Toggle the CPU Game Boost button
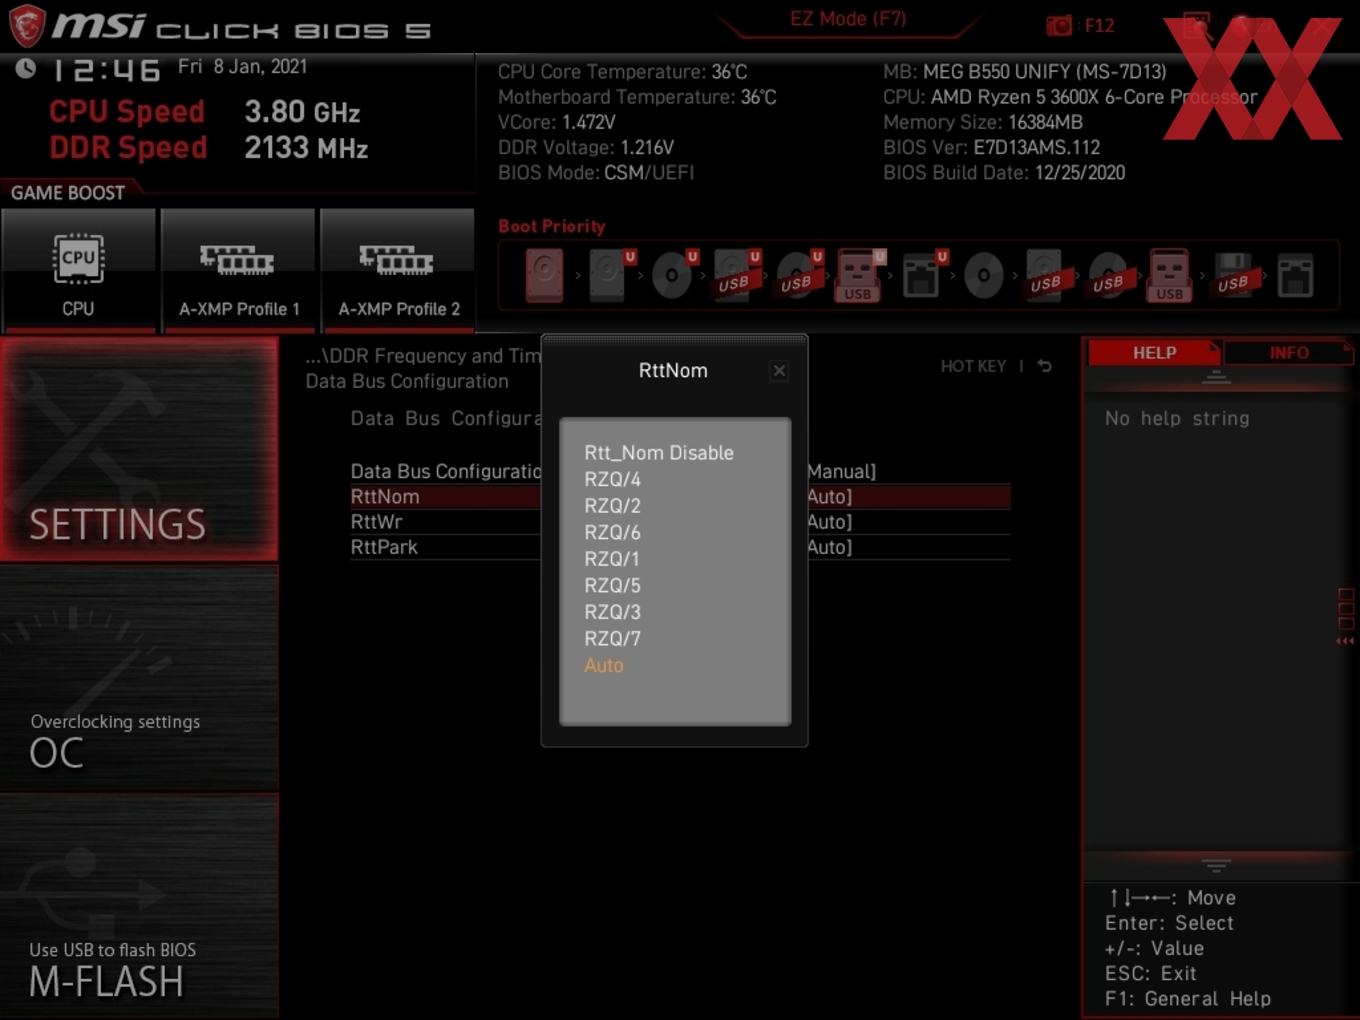Image resolution: width=1360 pixels, height=1020 pixels. click(78, 270)
